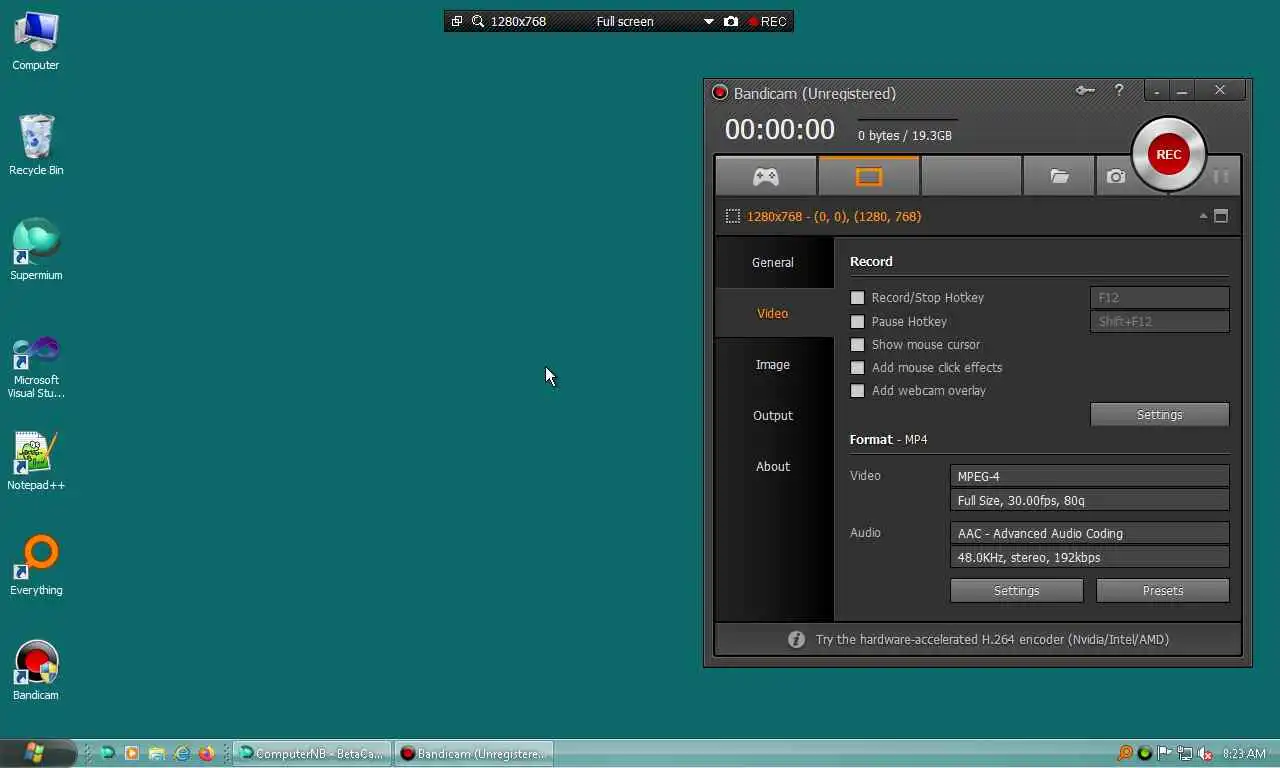Select the Screen Recording rectangle mode

pos(869,176)
